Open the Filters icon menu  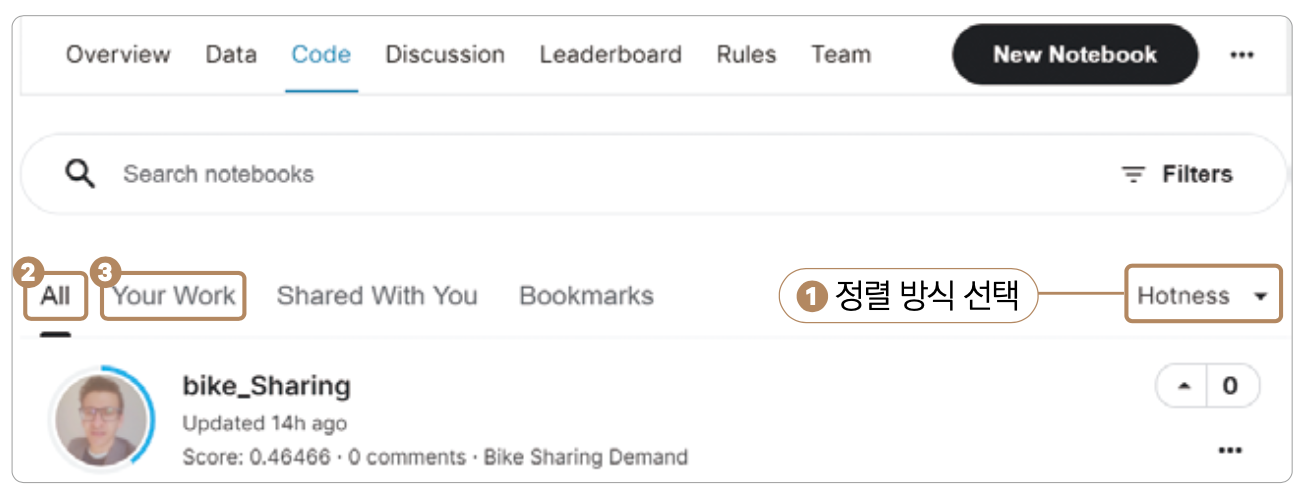[1133, 174]
